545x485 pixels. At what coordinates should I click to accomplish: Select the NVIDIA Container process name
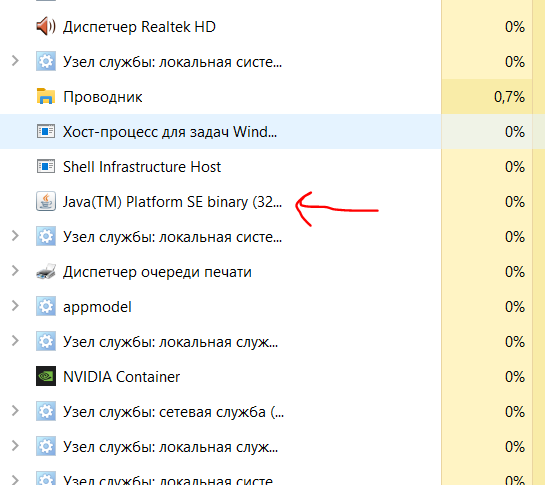point(122,377)
